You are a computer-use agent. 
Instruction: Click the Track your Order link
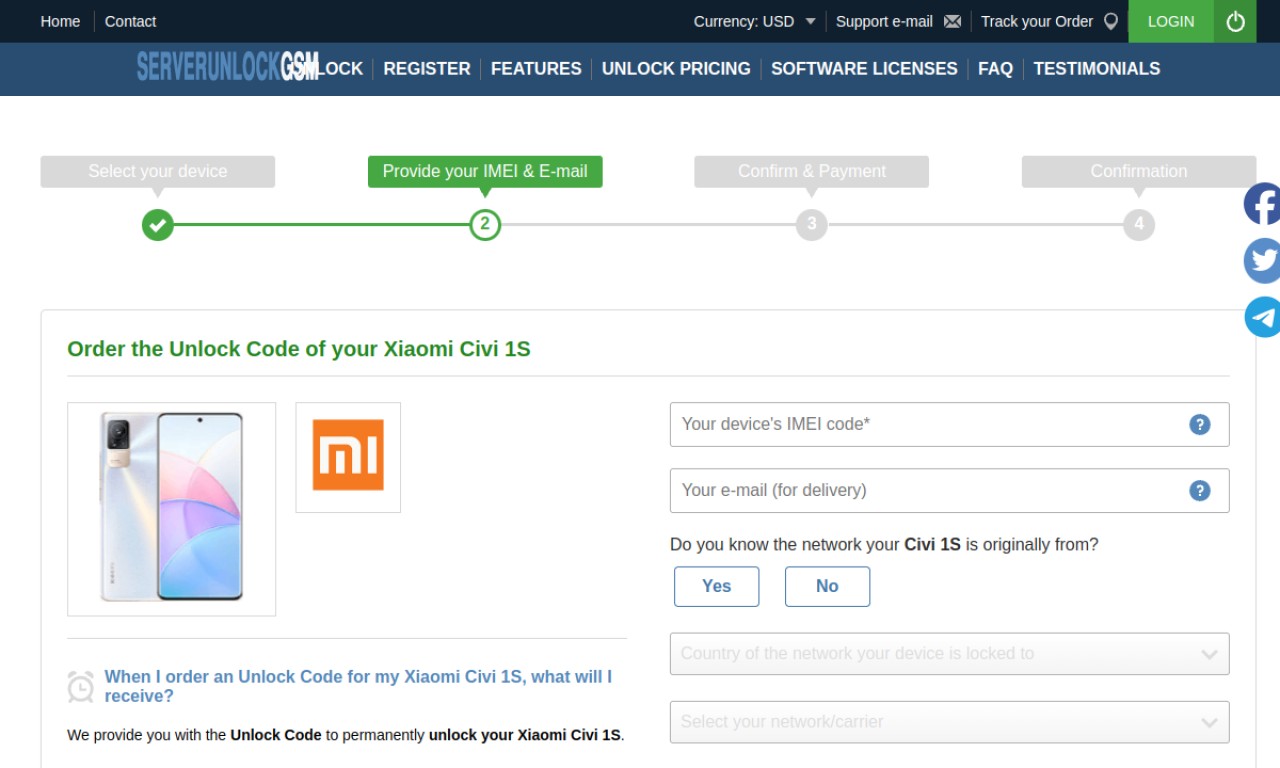tap(1037, 21)
